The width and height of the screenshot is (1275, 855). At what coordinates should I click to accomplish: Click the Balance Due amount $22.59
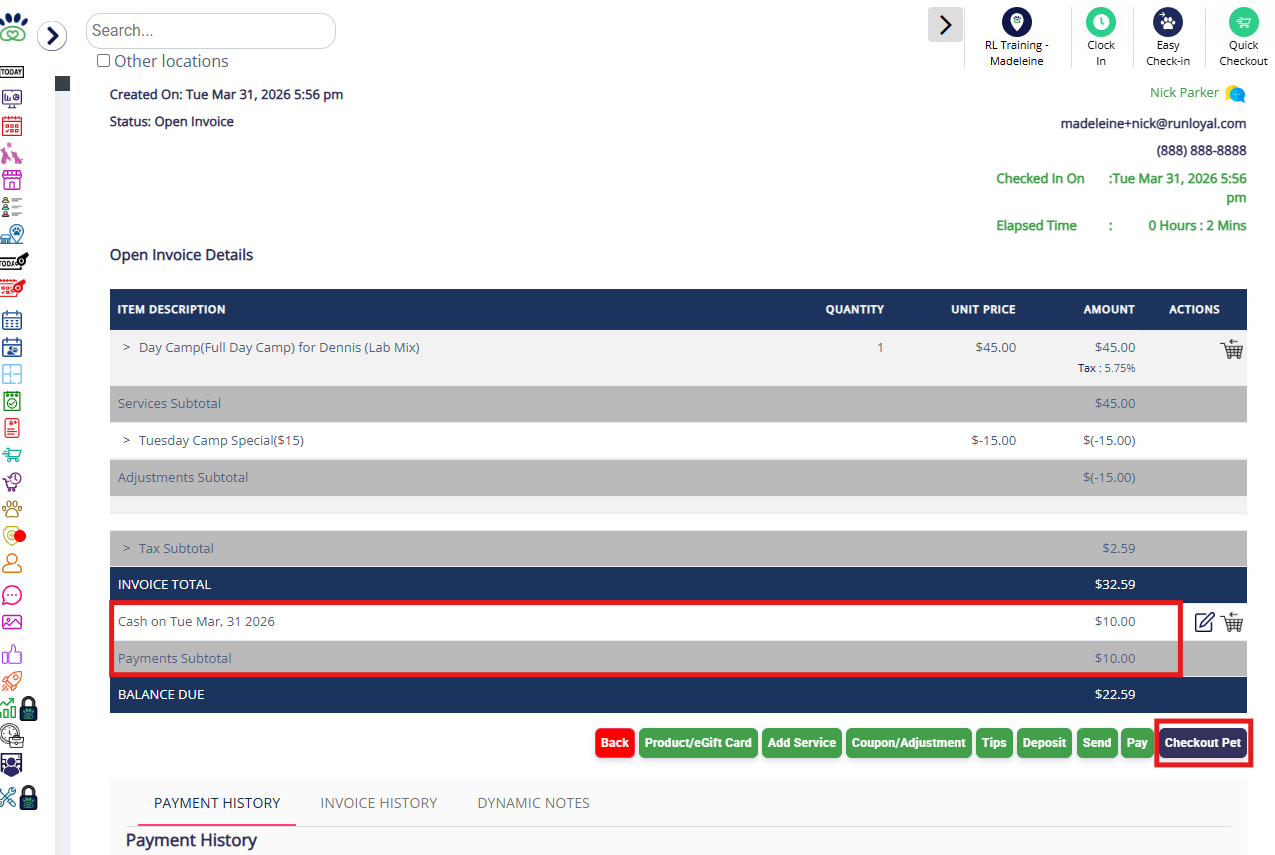(x=1115, y=695)
